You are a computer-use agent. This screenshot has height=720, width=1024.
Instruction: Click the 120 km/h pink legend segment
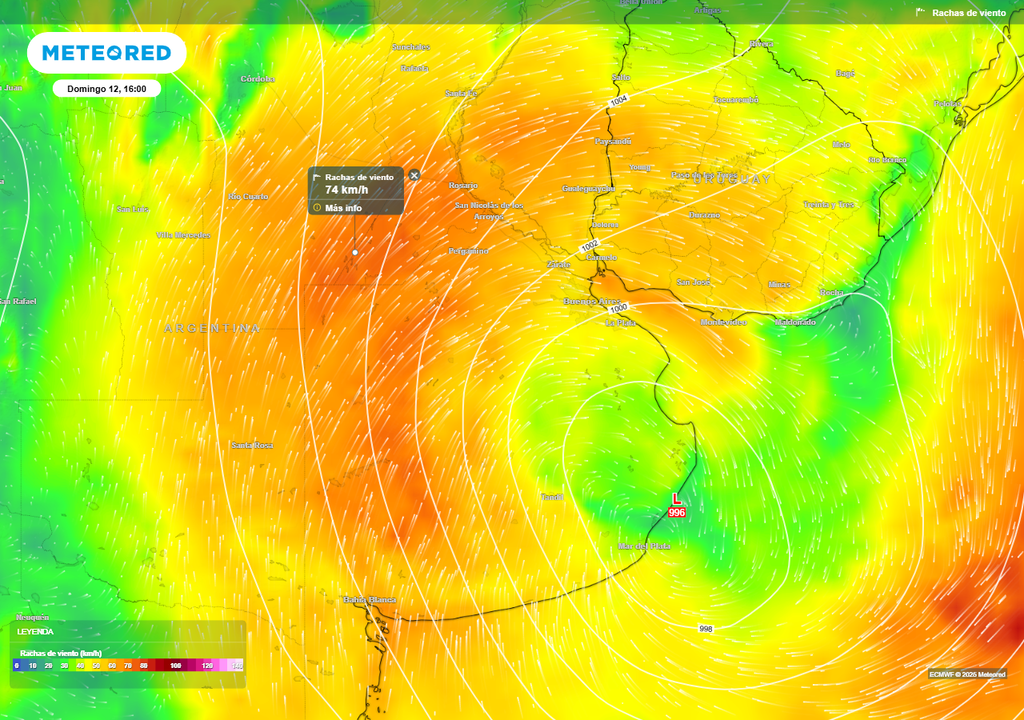click(x=208, y=666)
